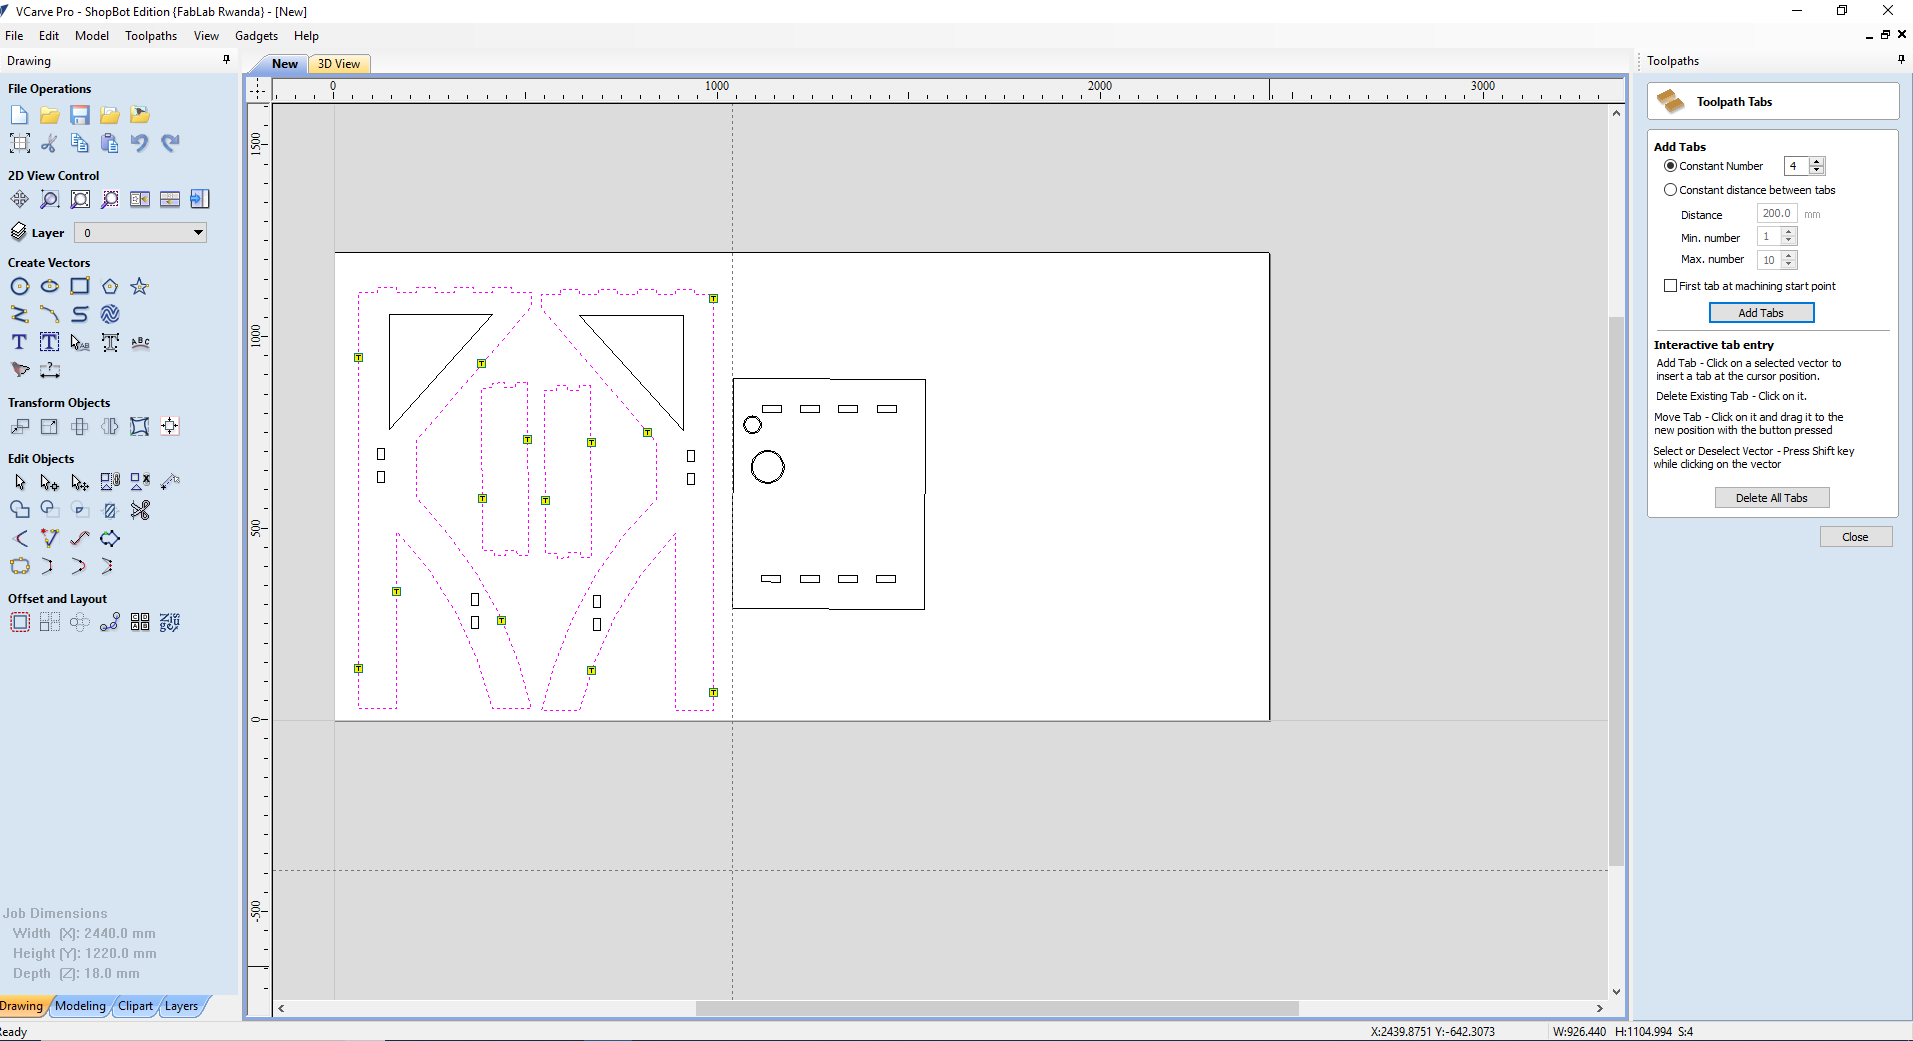
Task: Open the Model menu
Action: coord(92,36)
